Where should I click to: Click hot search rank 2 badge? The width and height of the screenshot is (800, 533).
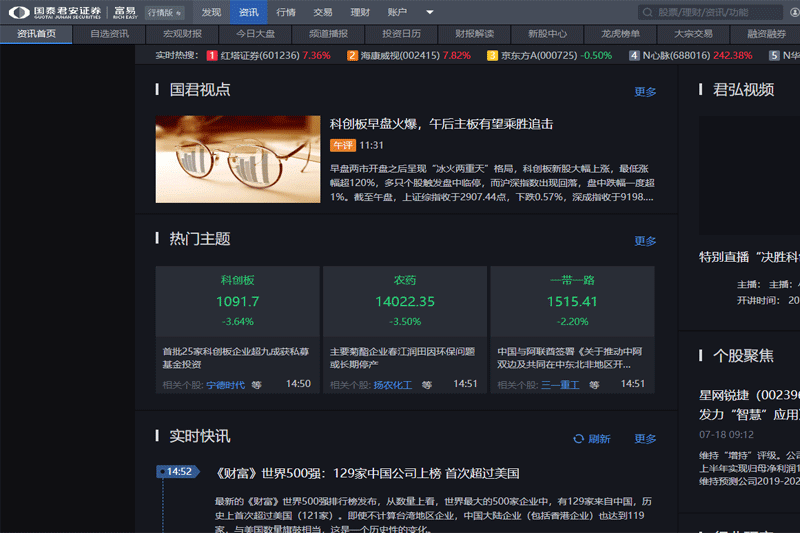(352, 56)
